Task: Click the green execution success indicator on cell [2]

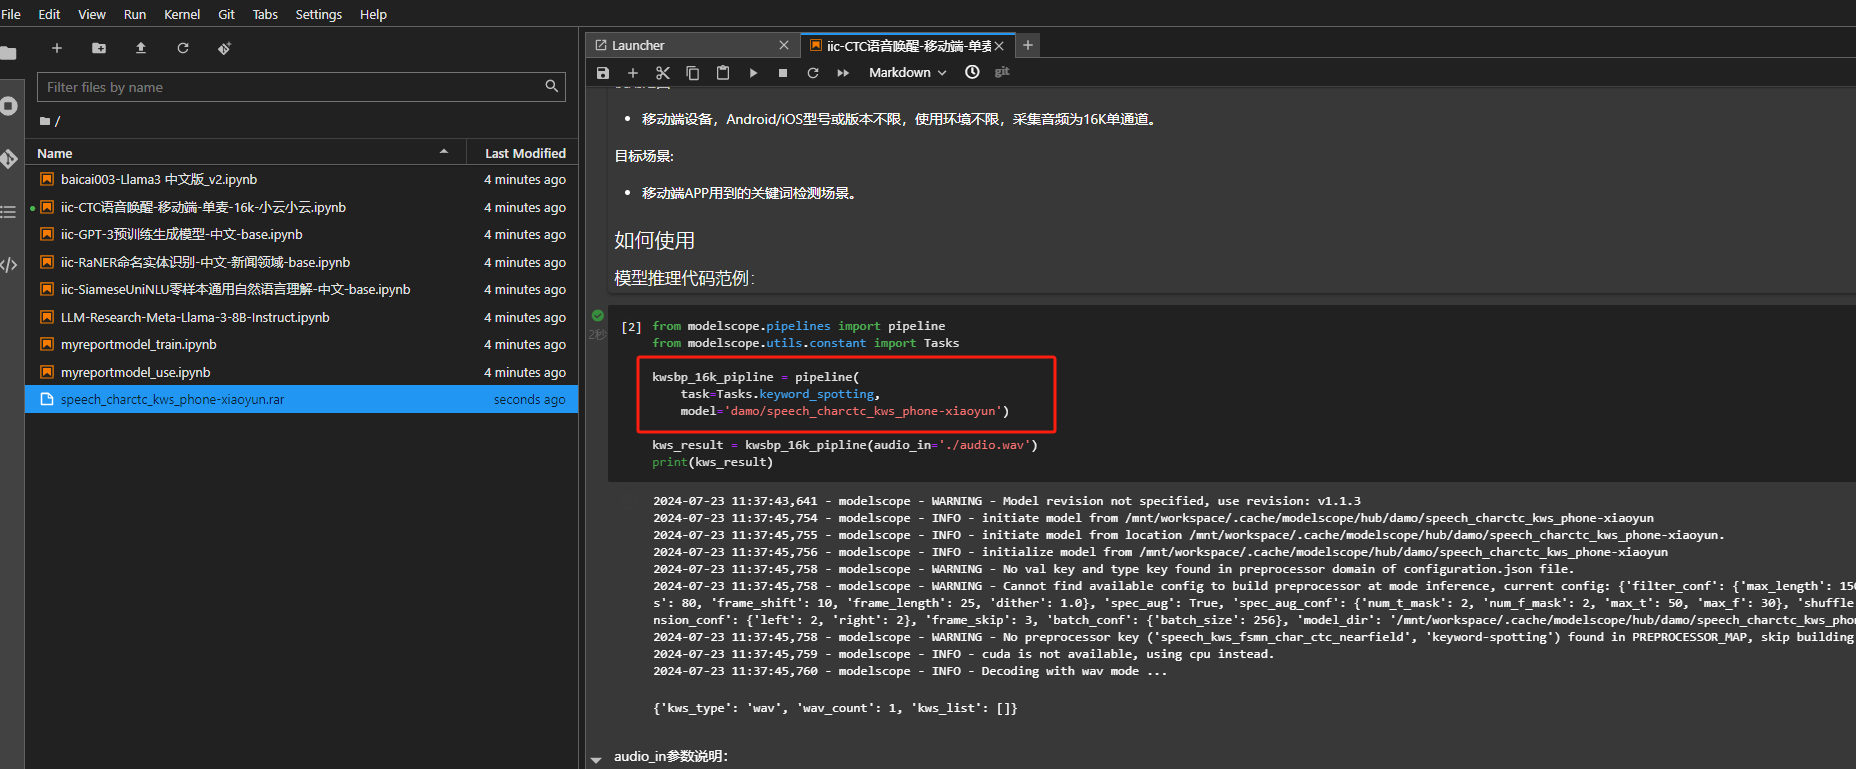Action: (x=598, y=316)
